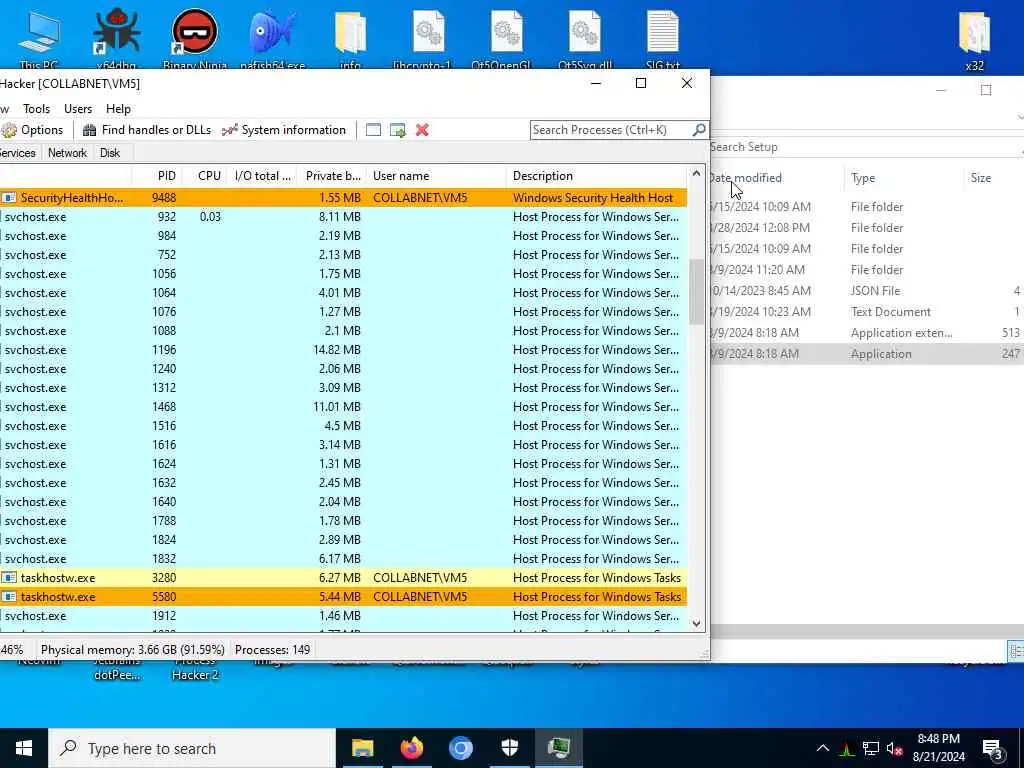This screenshot has height=768, width=1024.
Task: Sort by Private bytes column header
Action: click(332, 176)
